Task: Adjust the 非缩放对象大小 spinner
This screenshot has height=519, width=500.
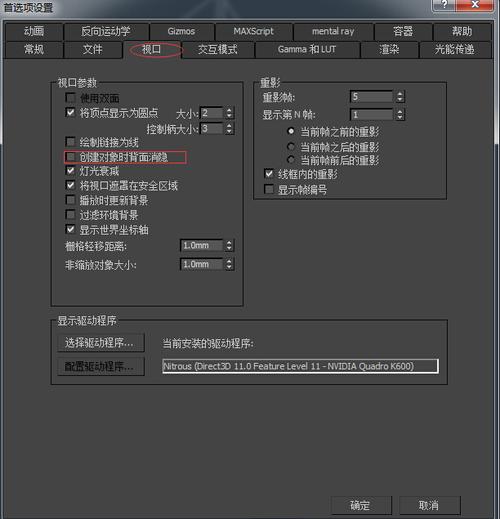Action: (x=229, y=264)
